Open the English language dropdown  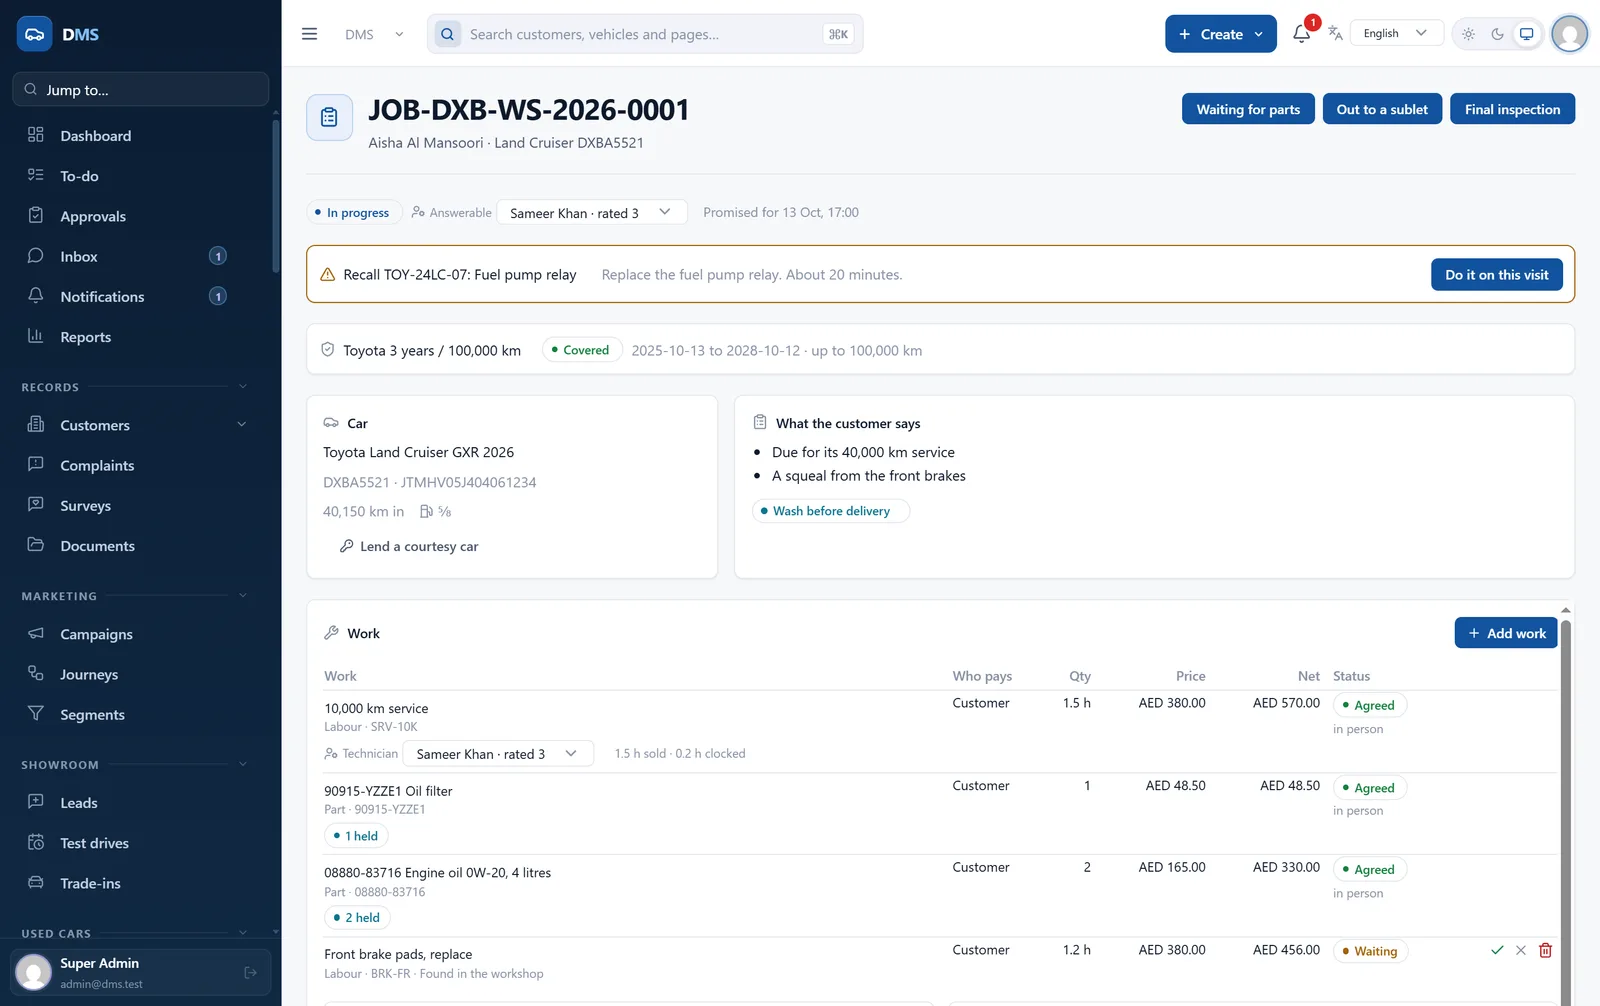pos(1396,33)
